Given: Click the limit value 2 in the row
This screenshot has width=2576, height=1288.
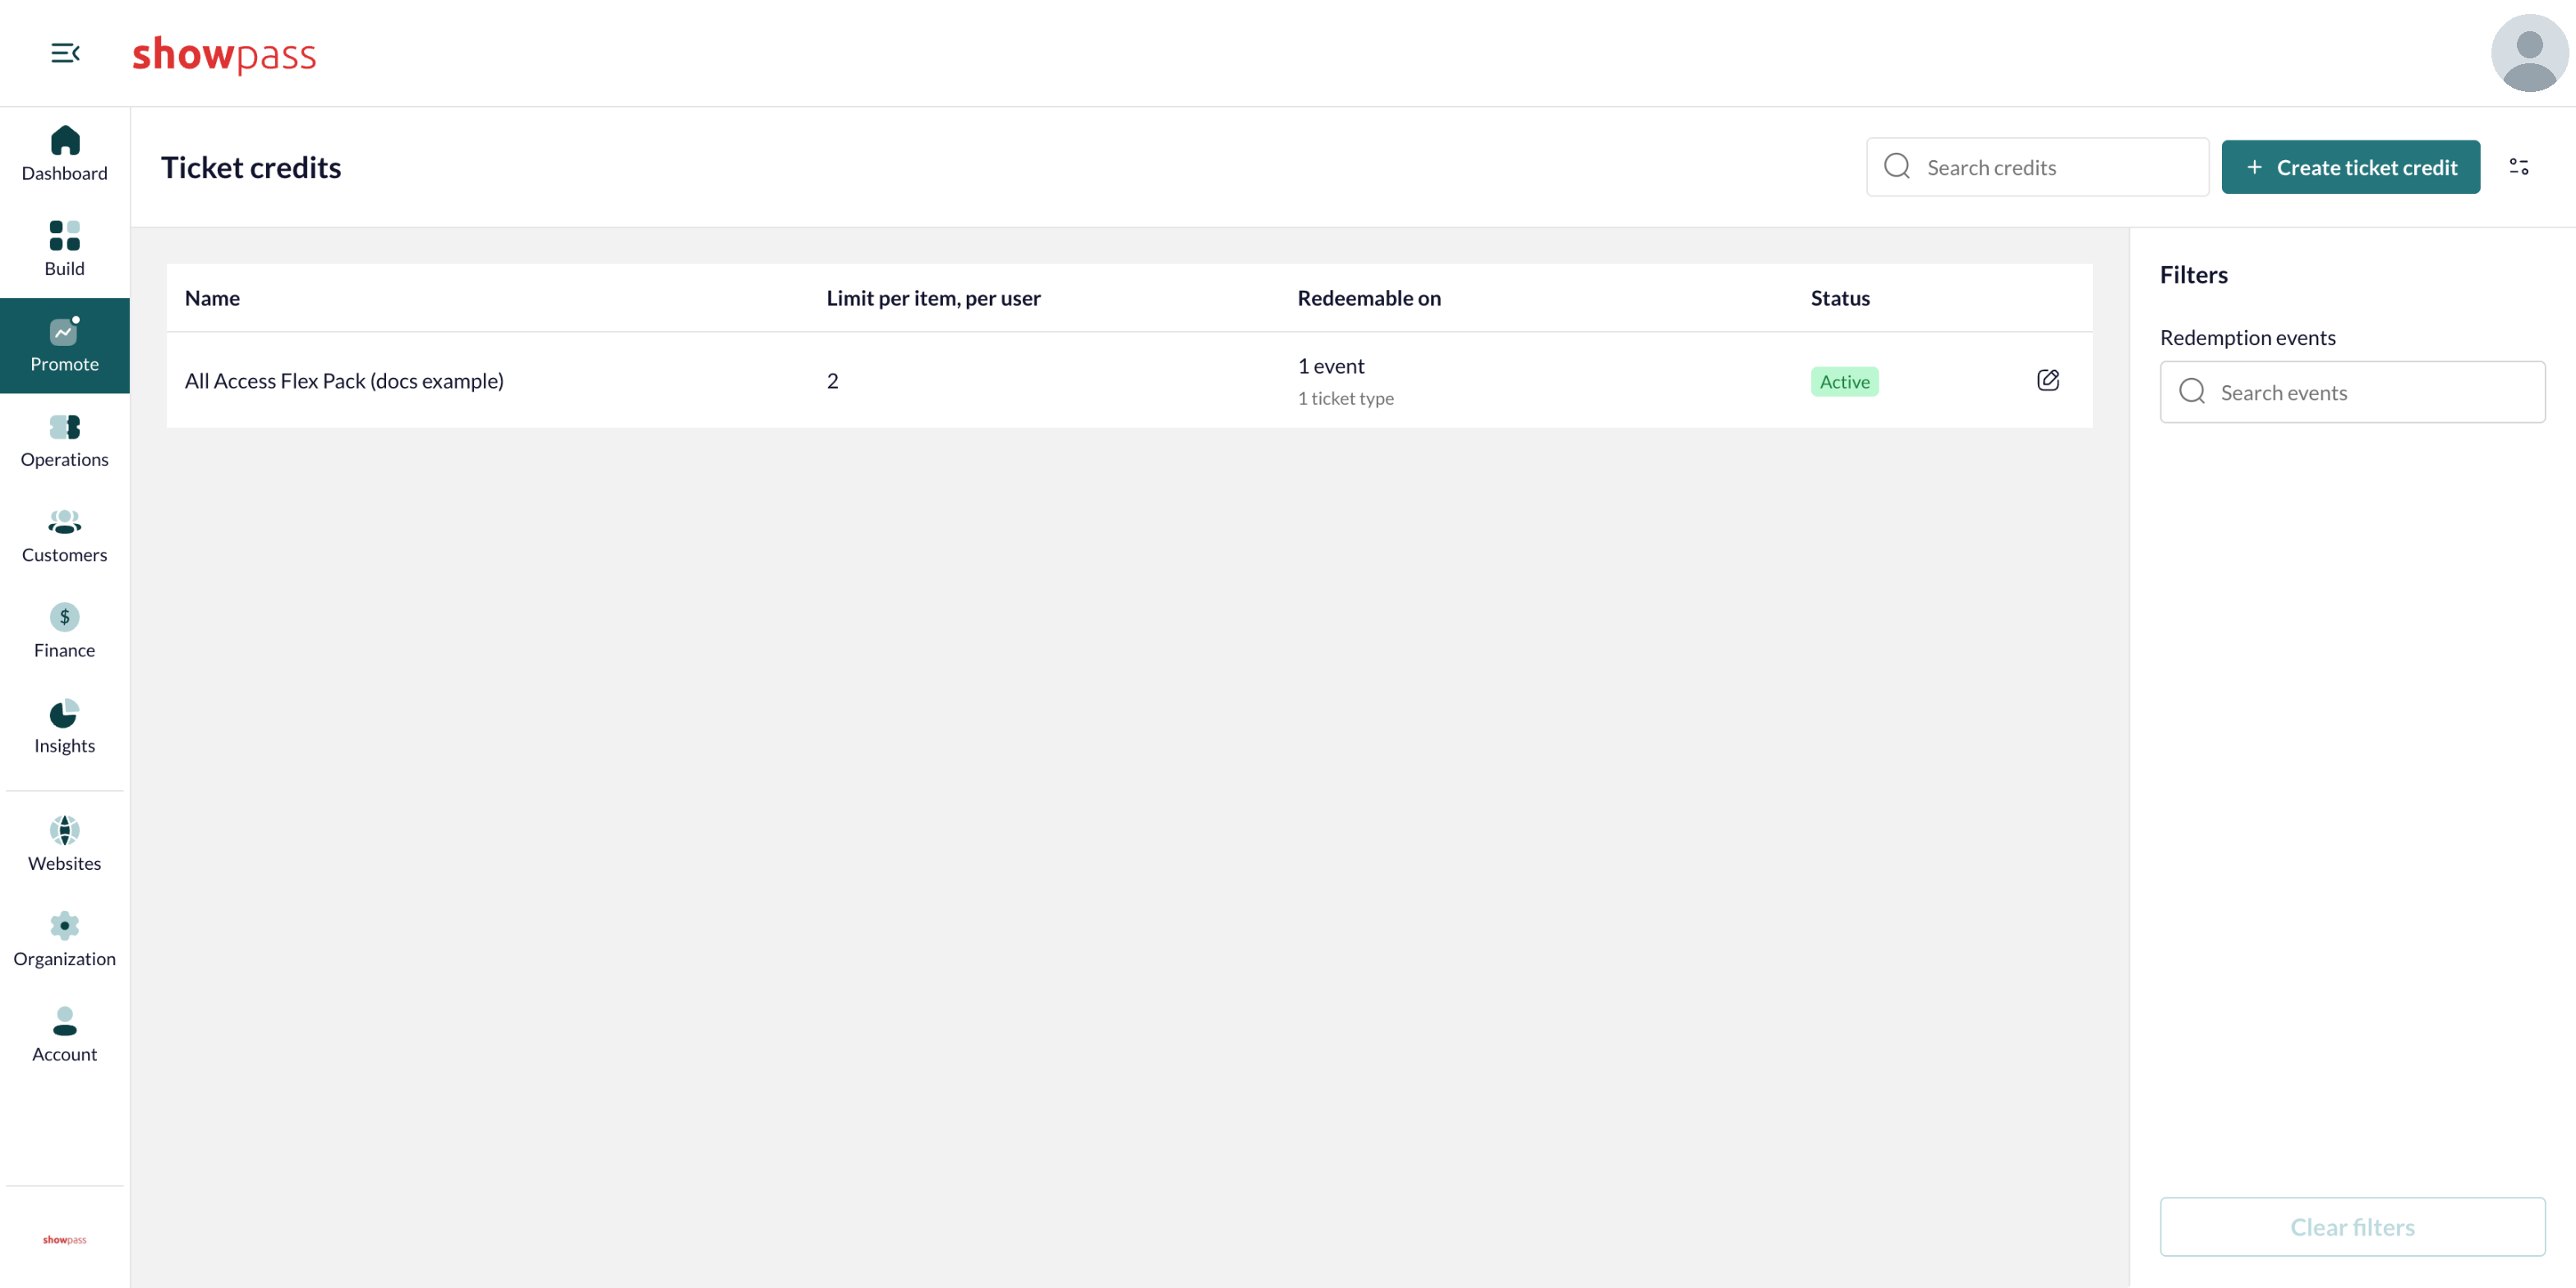Looking at the screenshot, I should coord(832,381).
